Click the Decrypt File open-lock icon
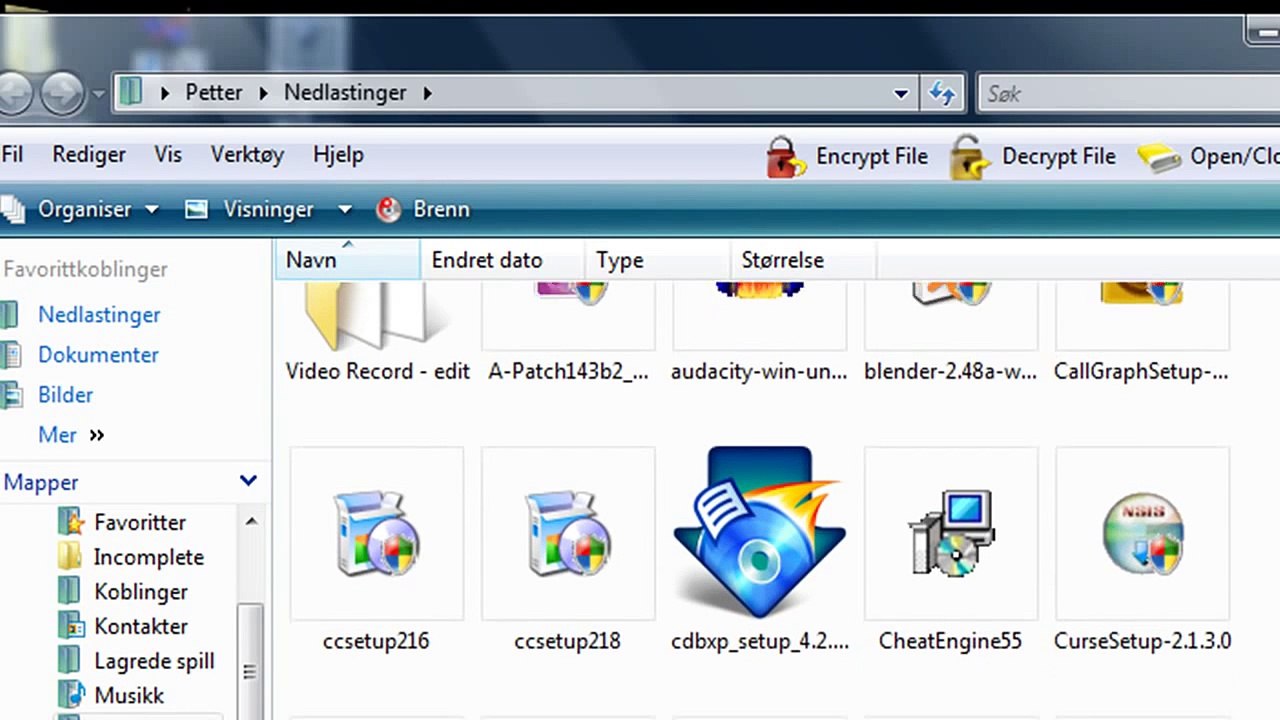 pos(971,157)
